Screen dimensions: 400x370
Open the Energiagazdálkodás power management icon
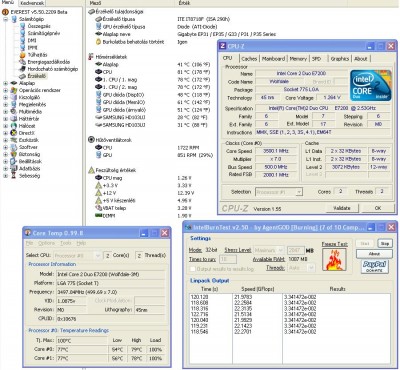point(22,62)
